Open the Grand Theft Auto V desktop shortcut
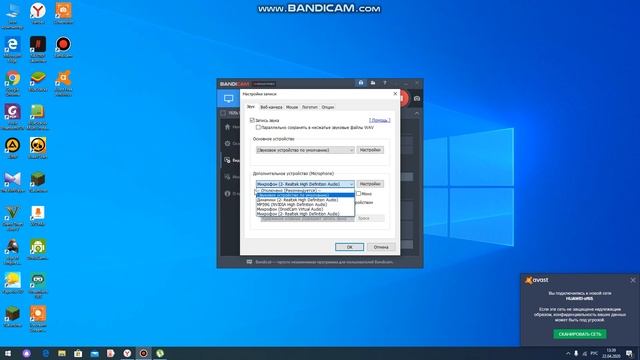Image resolution: width=640 pixels, height=360 pixels. [x=13, y=218]
